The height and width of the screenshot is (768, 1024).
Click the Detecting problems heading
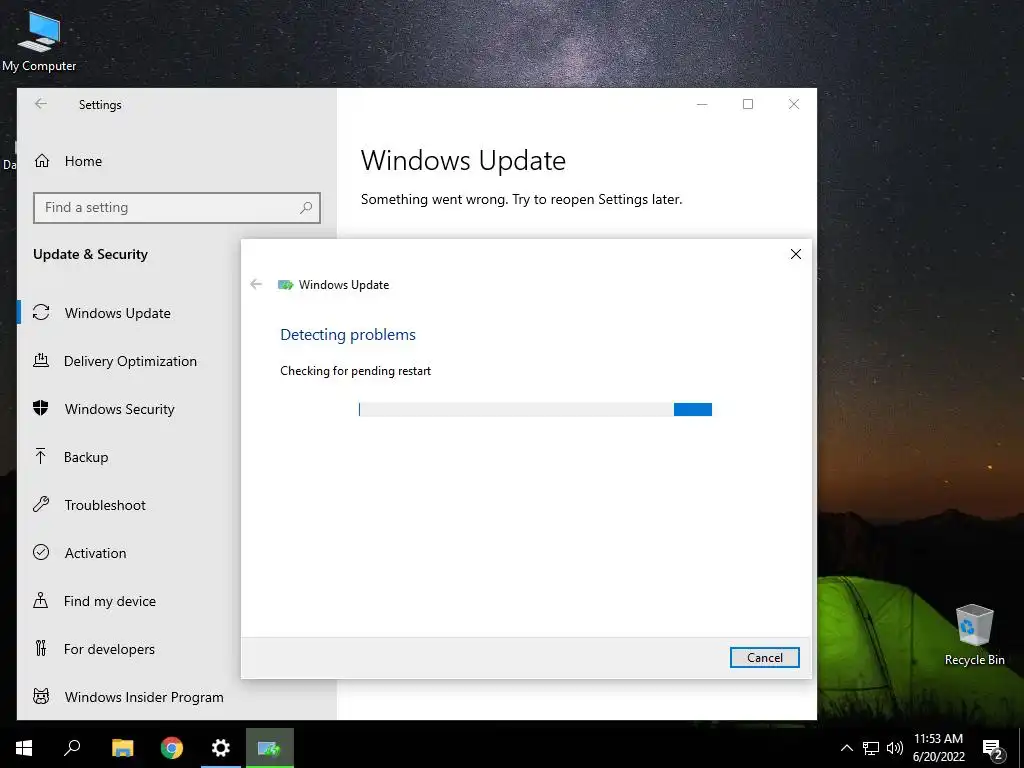(347, 334)
